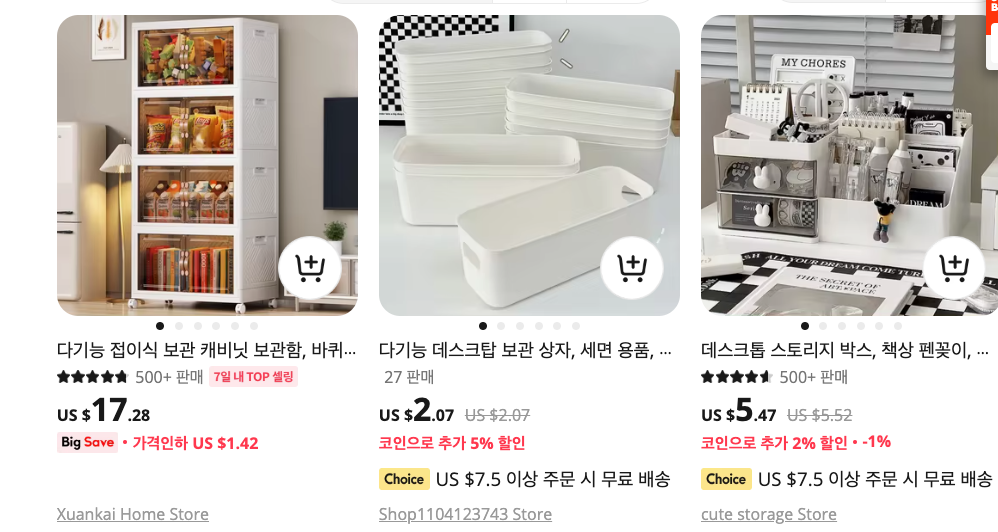This screenshot has width=998, height=532.
Task: Select second carousel dot under cabinet image
Action: click(x=179, y=326)
